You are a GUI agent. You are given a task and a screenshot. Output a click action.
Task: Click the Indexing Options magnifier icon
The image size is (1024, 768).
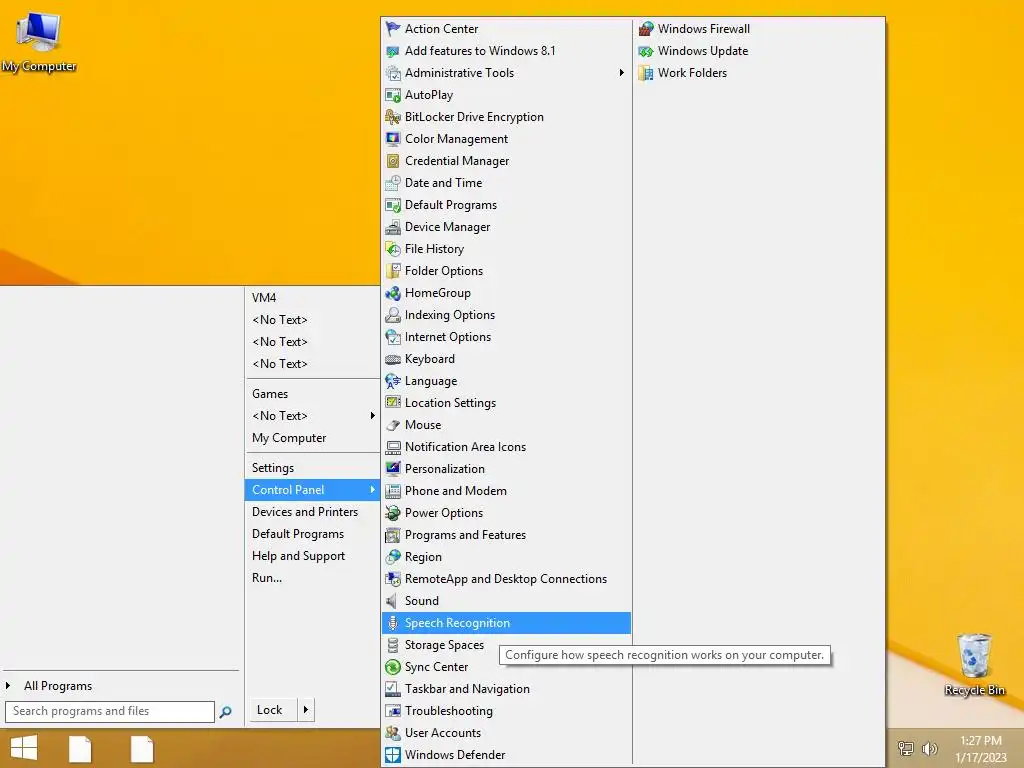pos(392,315)
